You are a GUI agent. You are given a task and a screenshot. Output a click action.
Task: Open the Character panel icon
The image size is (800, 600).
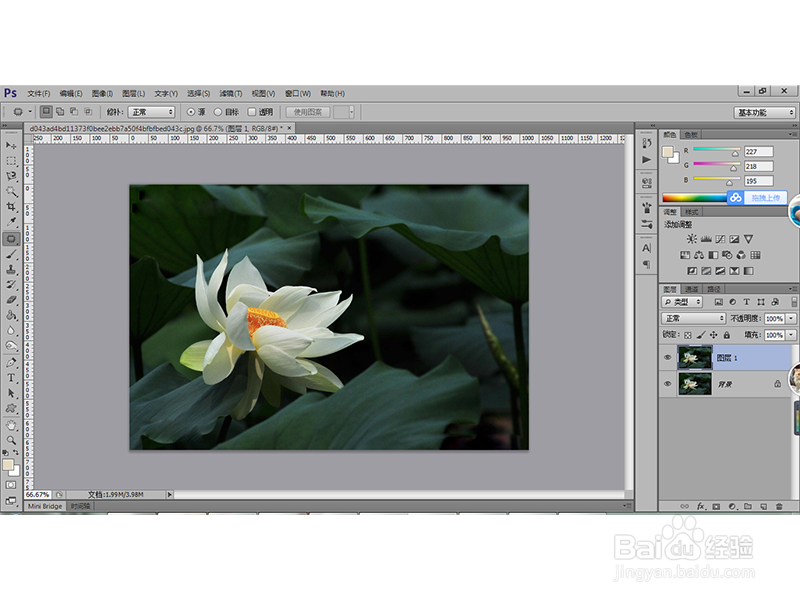pyautogui.click(x=647, y=248)
